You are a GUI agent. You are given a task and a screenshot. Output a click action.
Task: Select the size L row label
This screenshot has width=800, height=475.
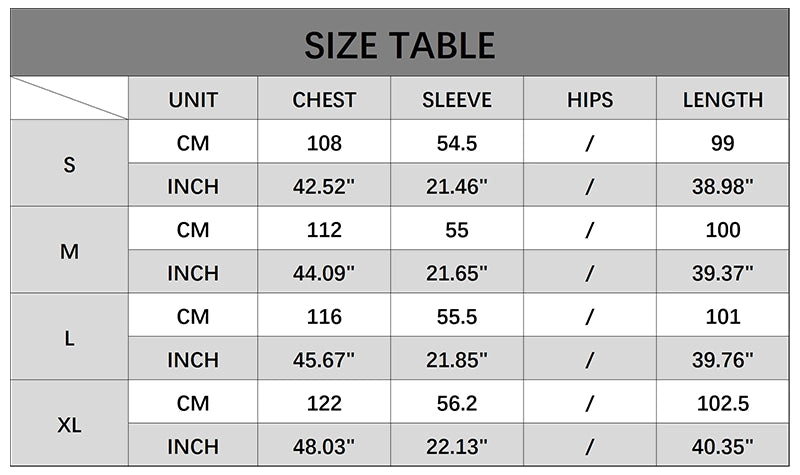69,338
